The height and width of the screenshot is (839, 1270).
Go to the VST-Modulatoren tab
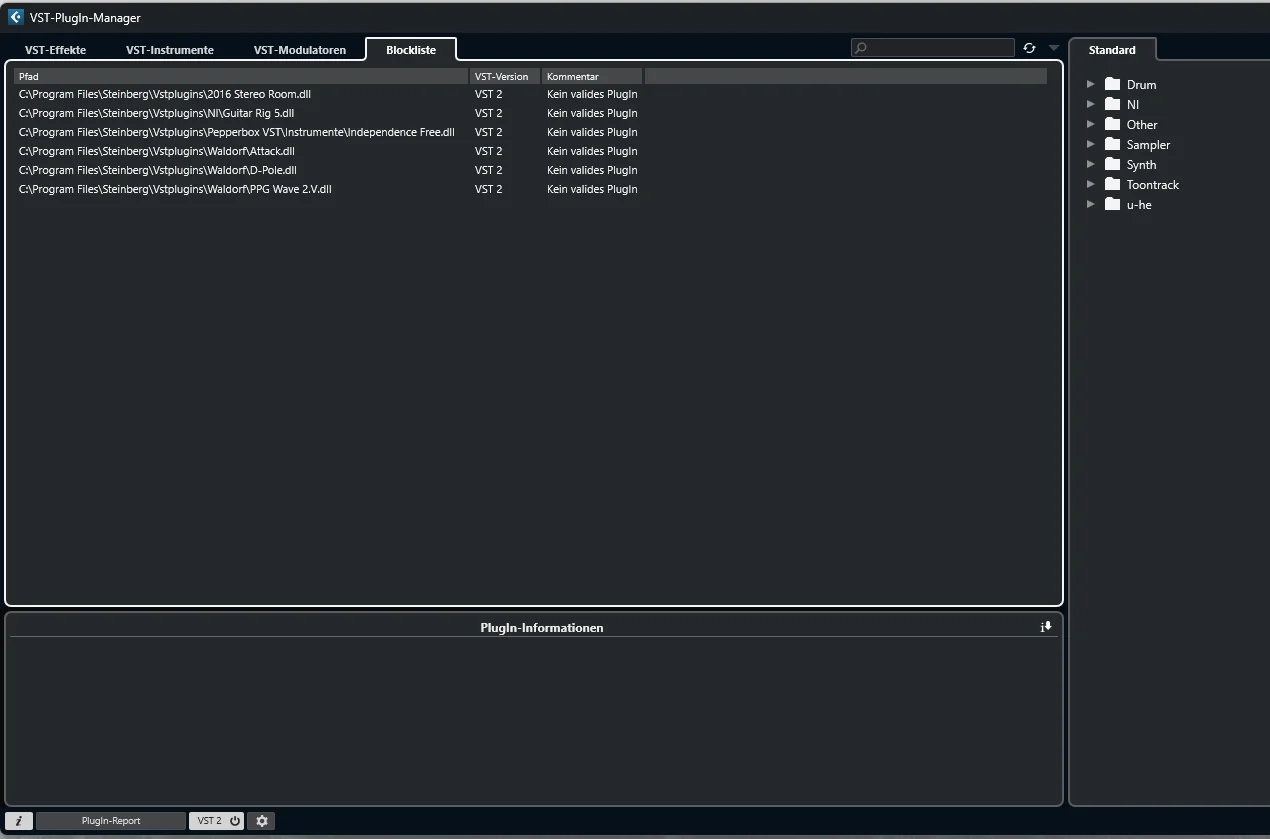pos(300,50)
